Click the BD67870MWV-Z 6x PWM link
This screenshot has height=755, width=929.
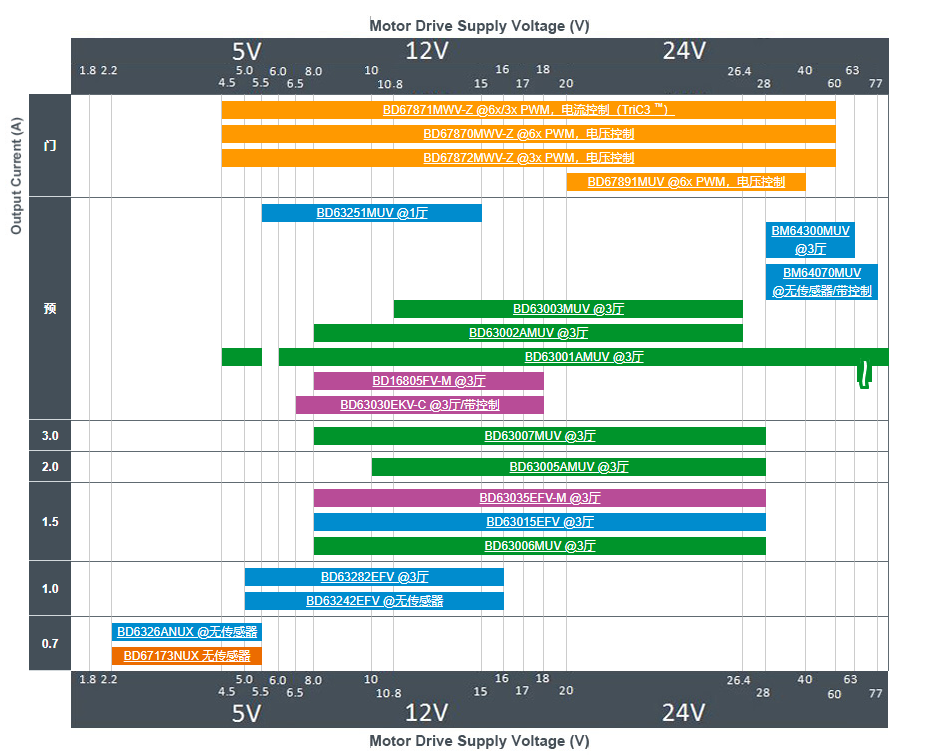click(x=528, y=134)
